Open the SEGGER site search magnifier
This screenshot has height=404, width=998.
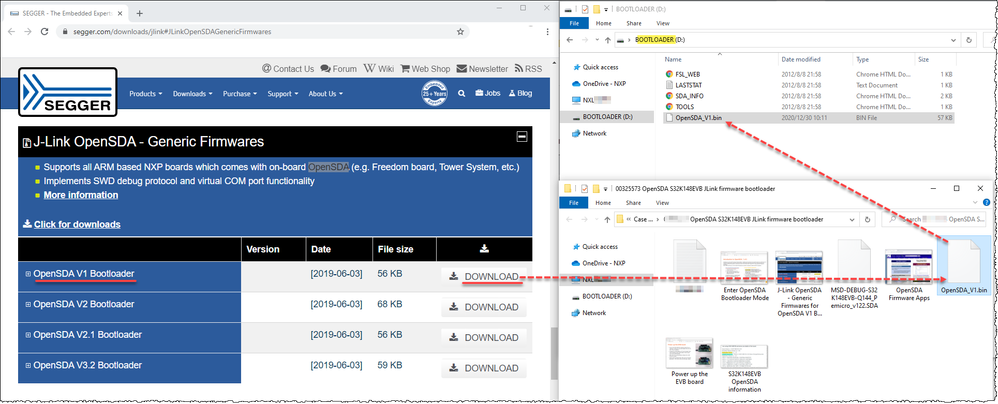pos(461,94)
